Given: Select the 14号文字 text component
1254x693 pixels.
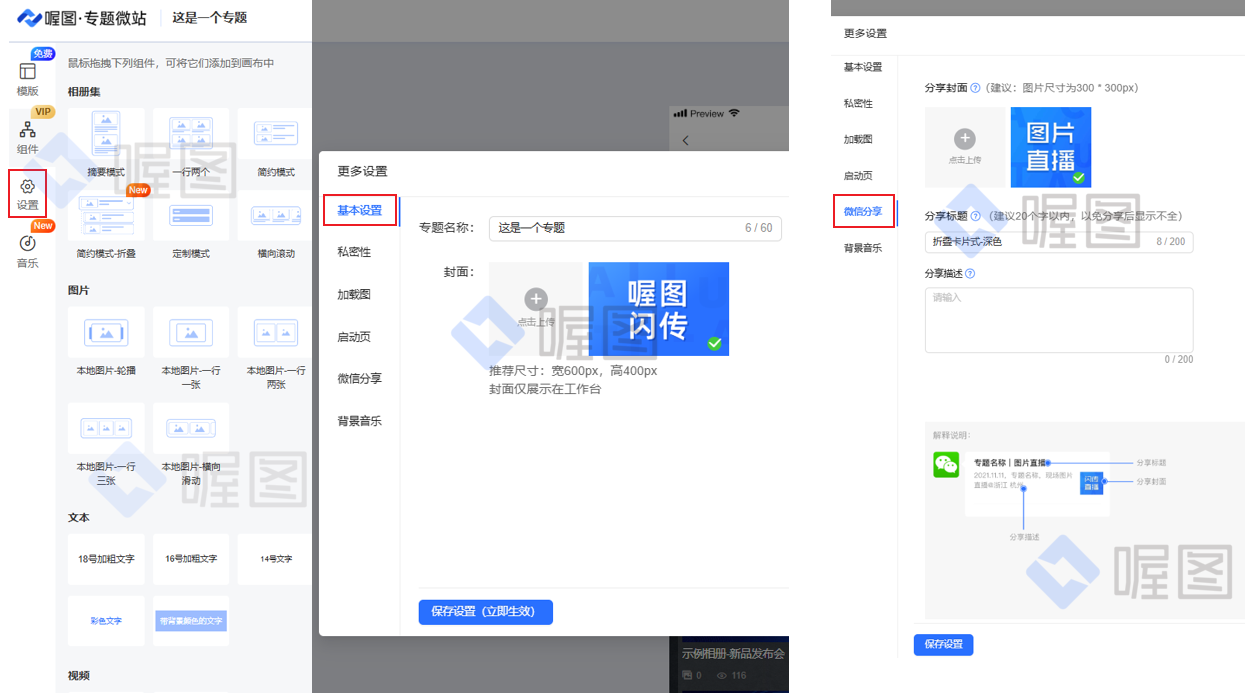Looking at the screenshot, I should (276, 559).
